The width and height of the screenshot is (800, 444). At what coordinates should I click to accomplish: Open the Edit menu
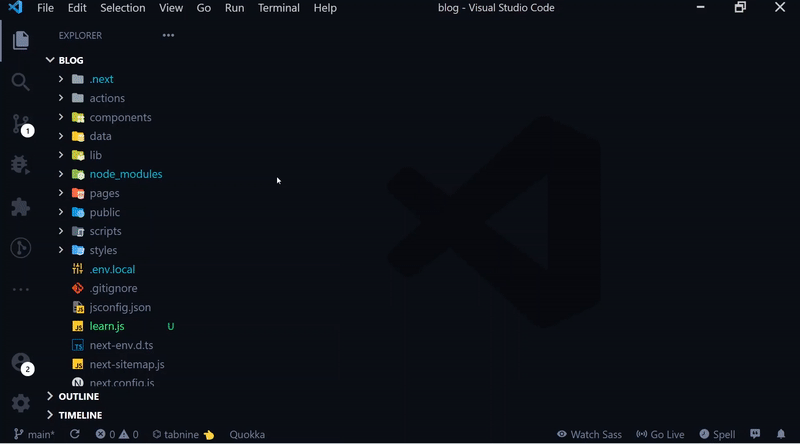click(x=77, y=8)
